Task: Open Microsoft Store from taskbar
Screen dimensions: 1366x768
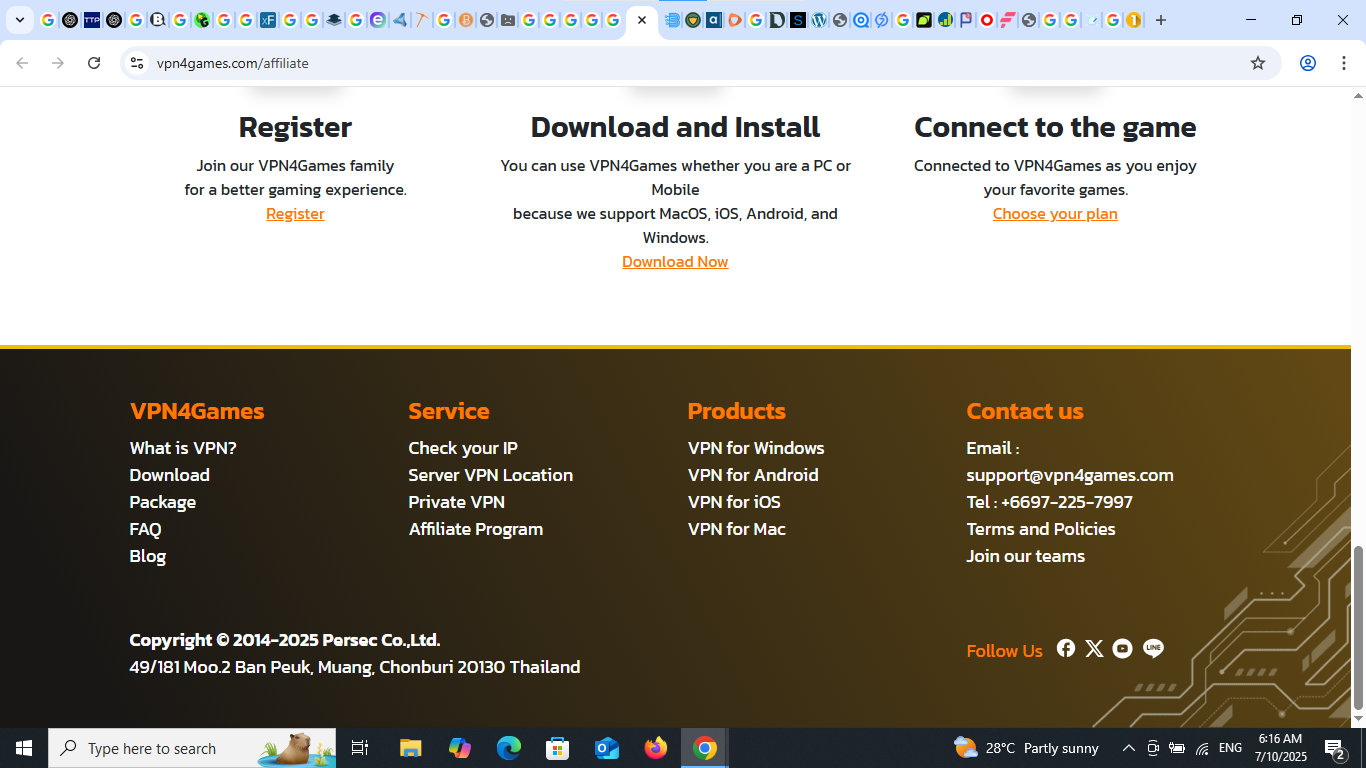Action: tap(558, 748)
